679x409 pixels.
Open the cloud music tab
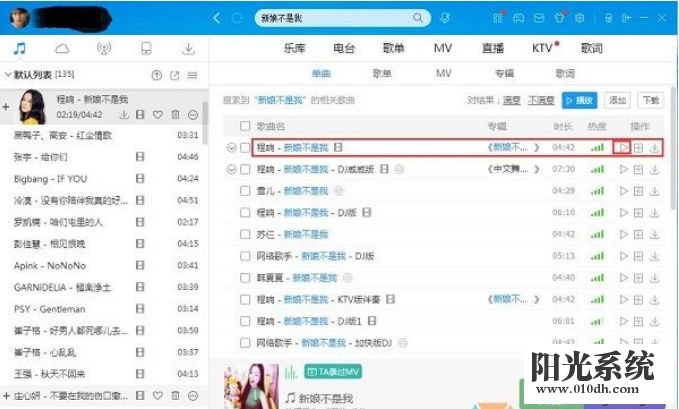tap(62, 48)
